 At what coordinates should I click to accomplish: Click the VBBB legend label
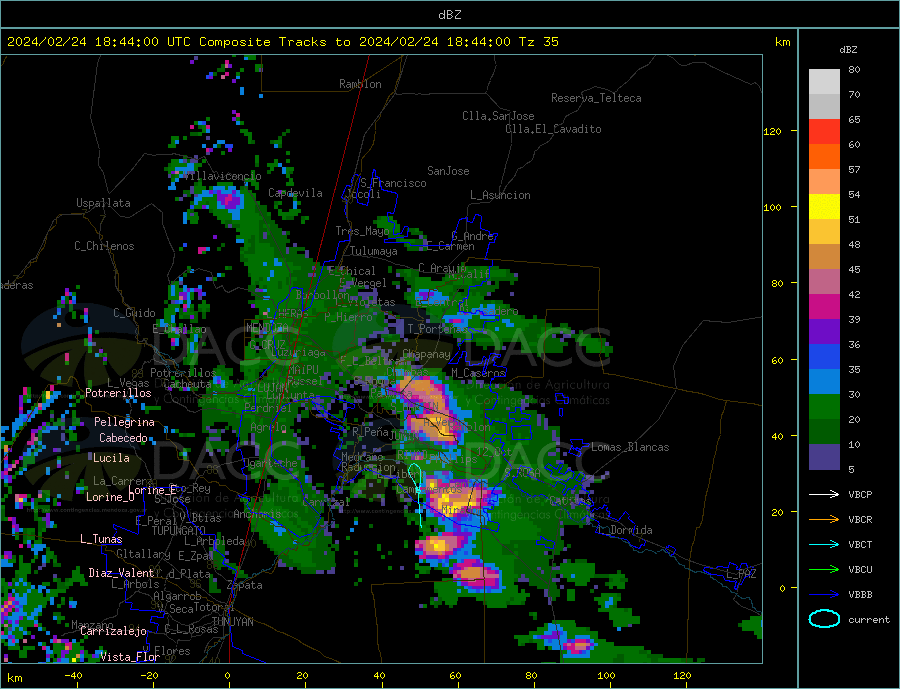coord(860,594)
